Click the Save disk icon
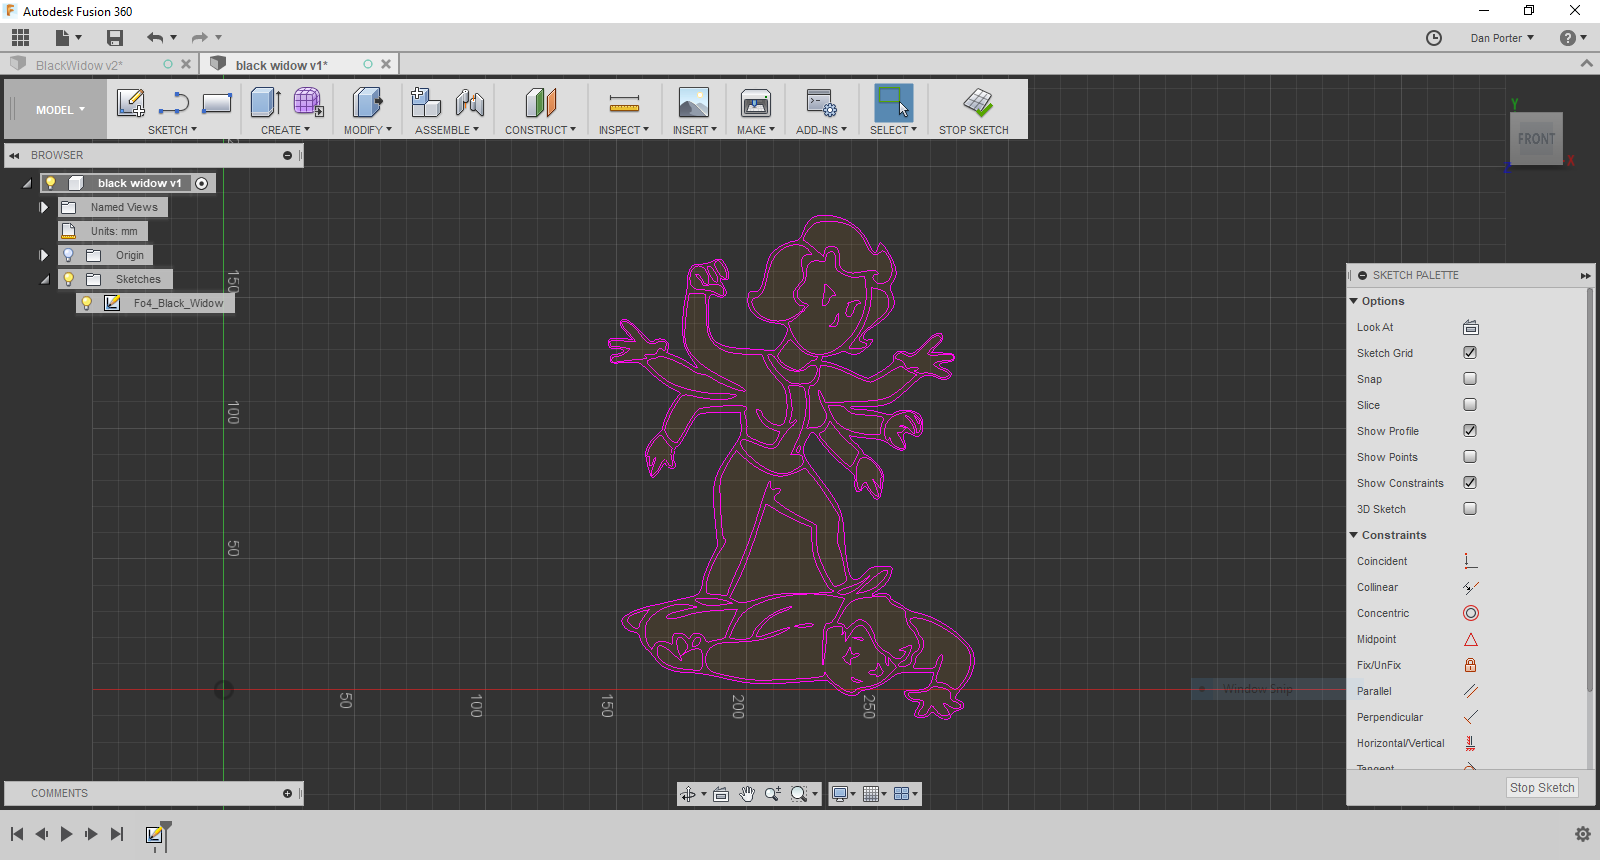 pyautogui.click(x=115, y=38)
